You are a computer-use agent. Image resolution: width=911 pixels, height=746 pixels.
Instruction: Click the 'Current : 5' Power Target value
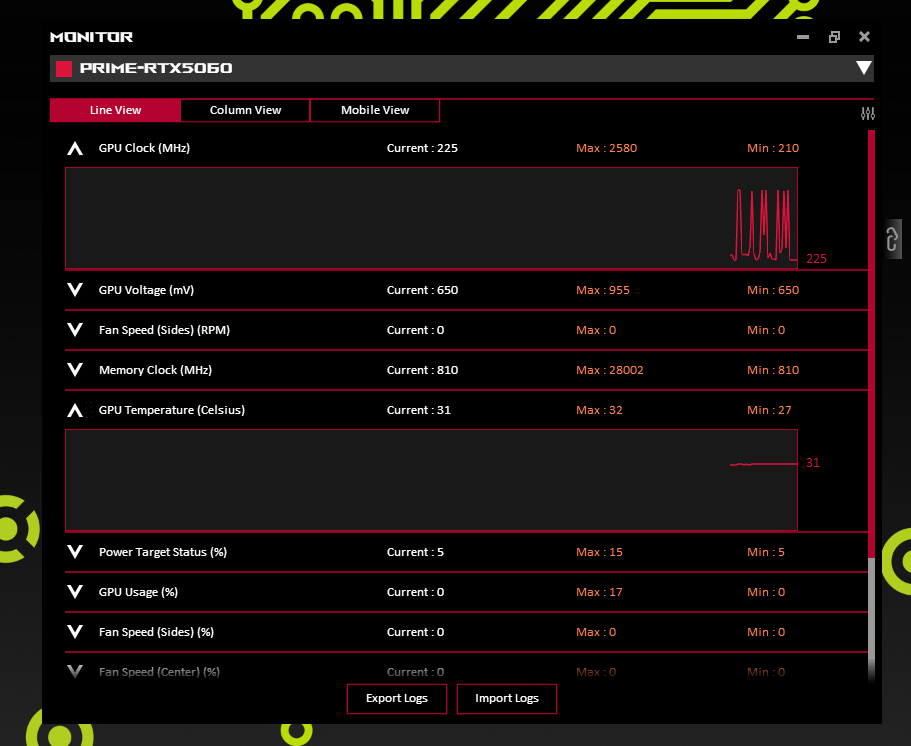pyautogui.click(x=415, y=552)
